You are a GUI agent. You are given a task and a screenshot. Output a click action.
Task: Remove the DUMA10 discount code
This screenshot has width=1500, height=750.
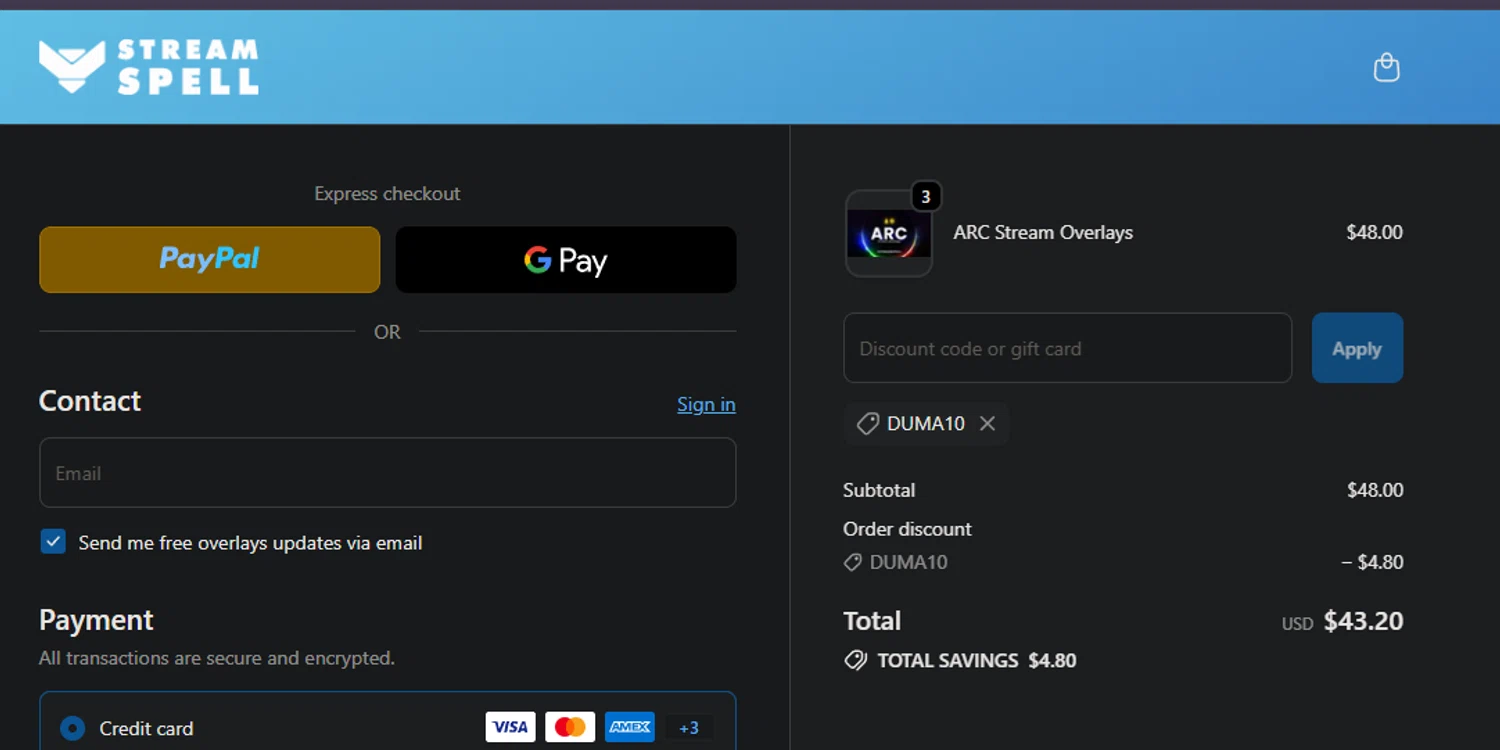click(x=987, y=424)
